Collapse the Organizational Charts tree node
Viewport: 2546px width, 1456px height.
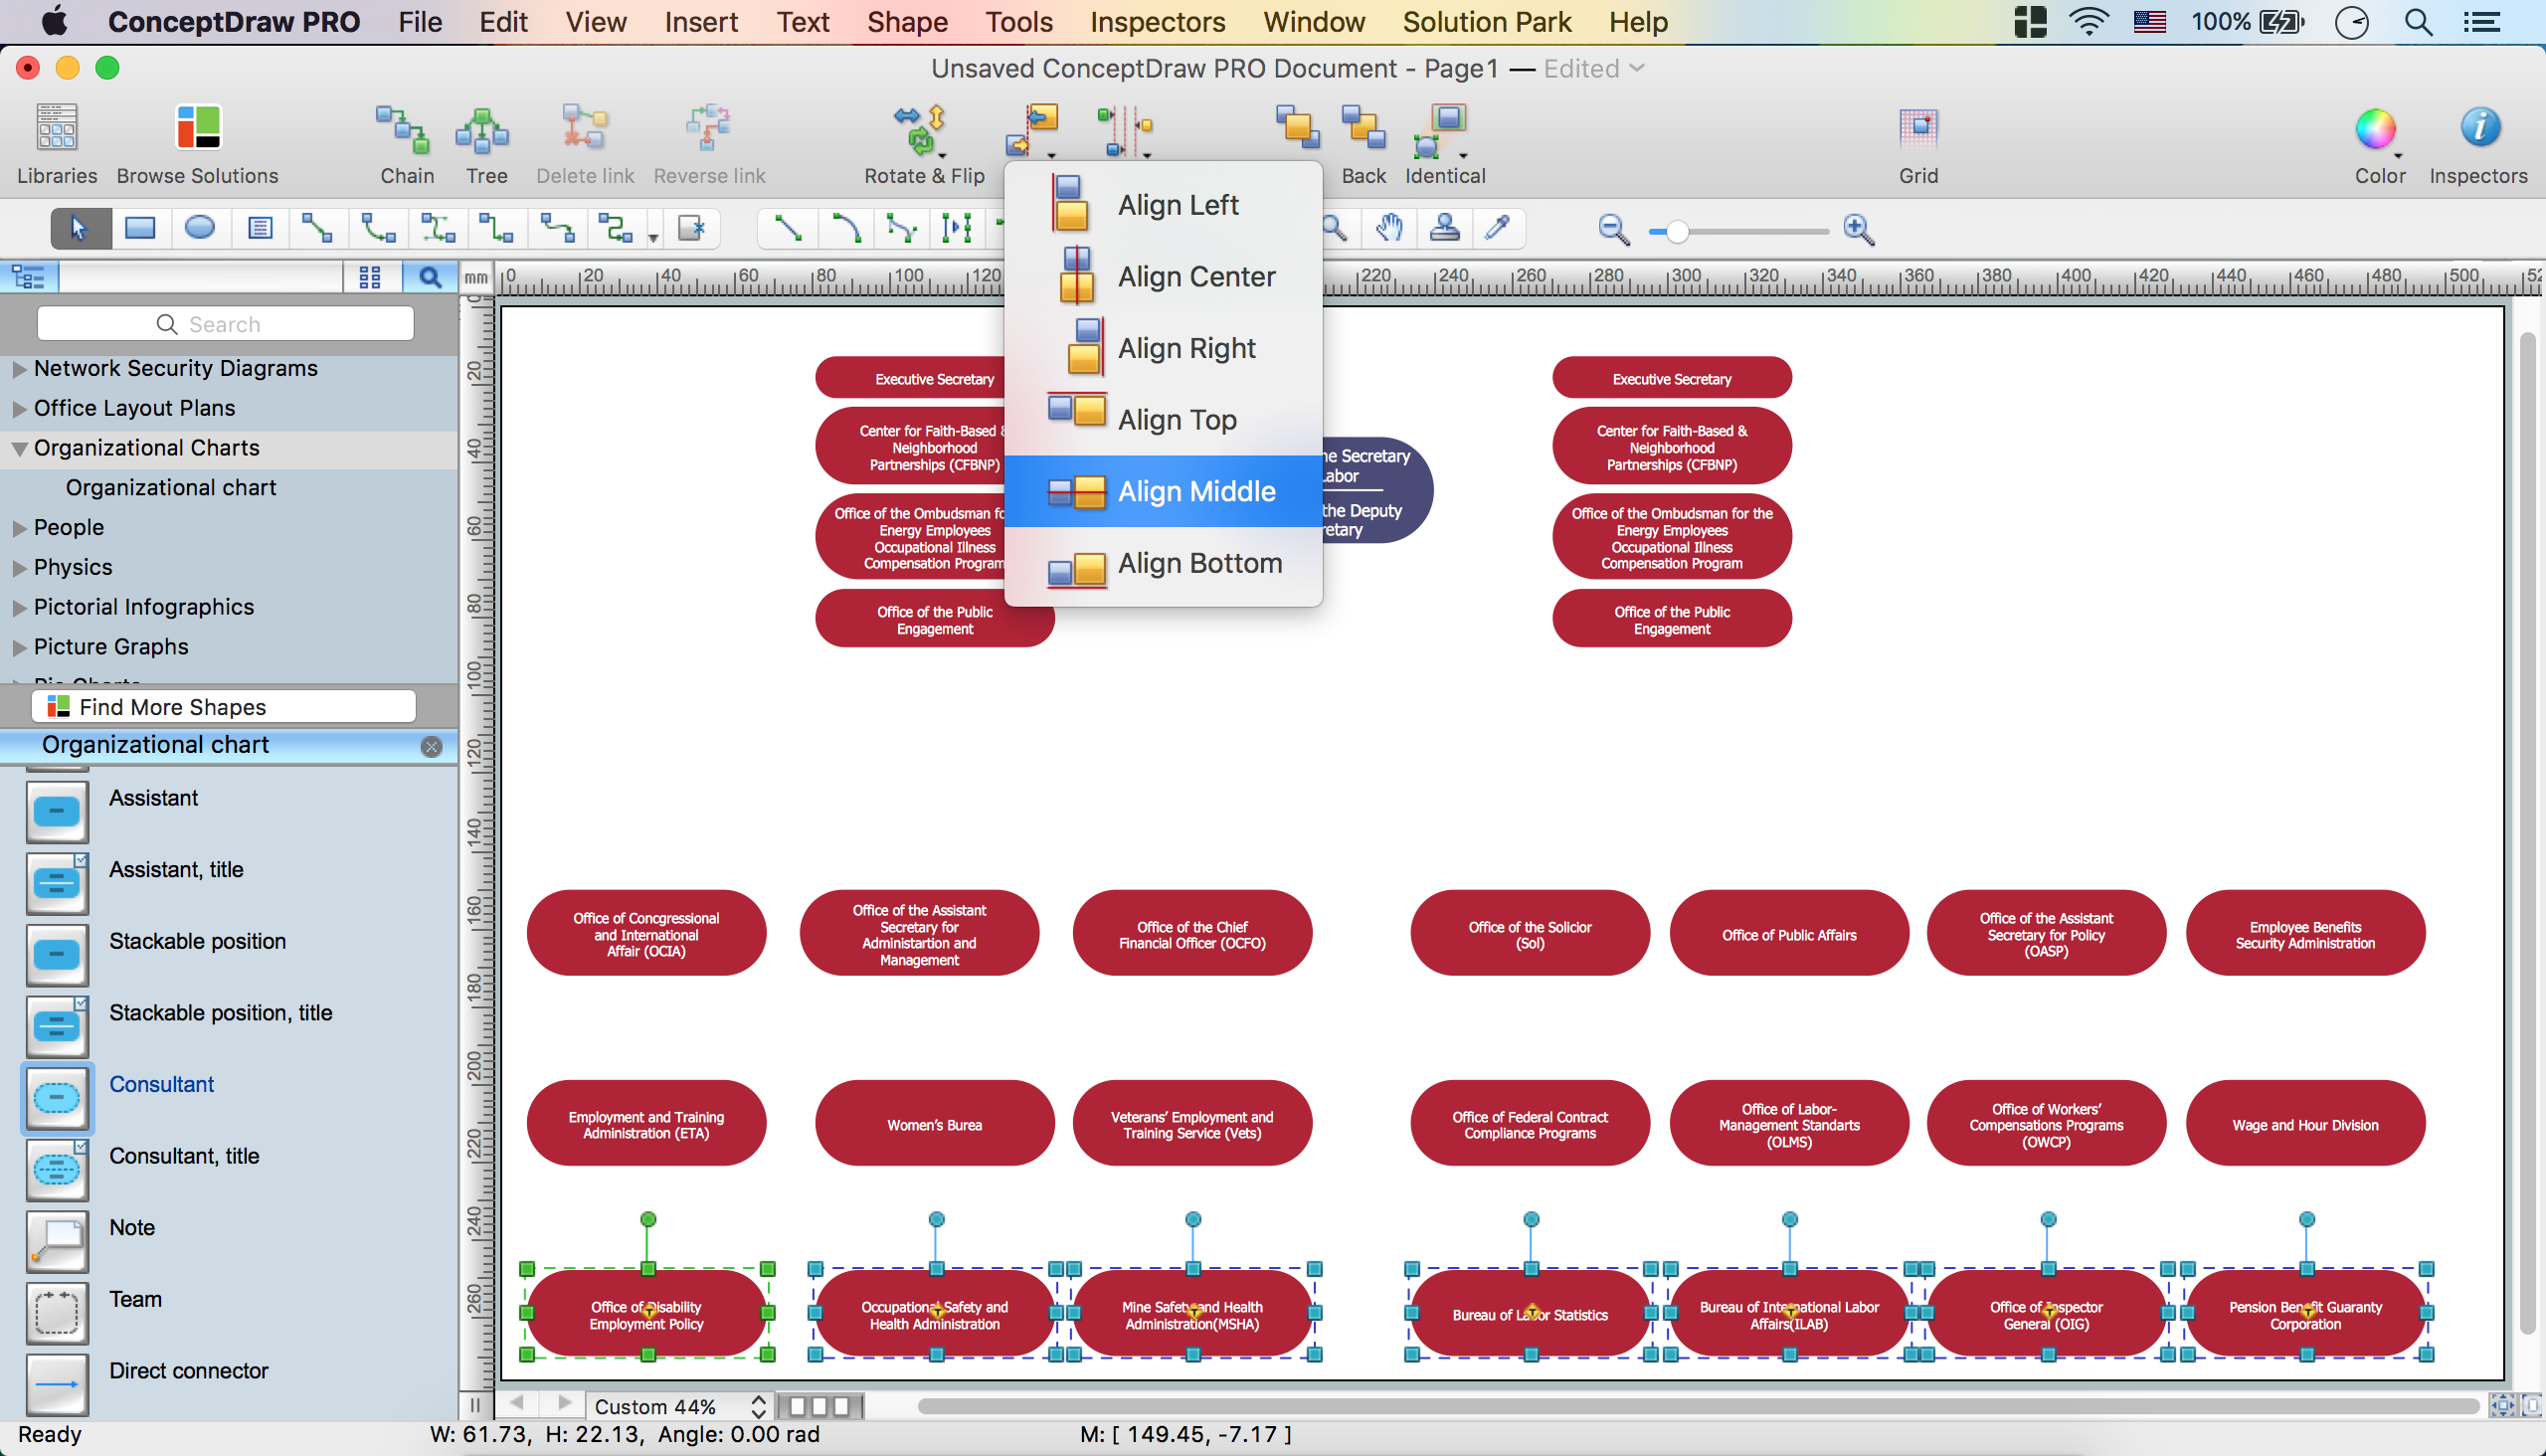[x=19, y=449]
